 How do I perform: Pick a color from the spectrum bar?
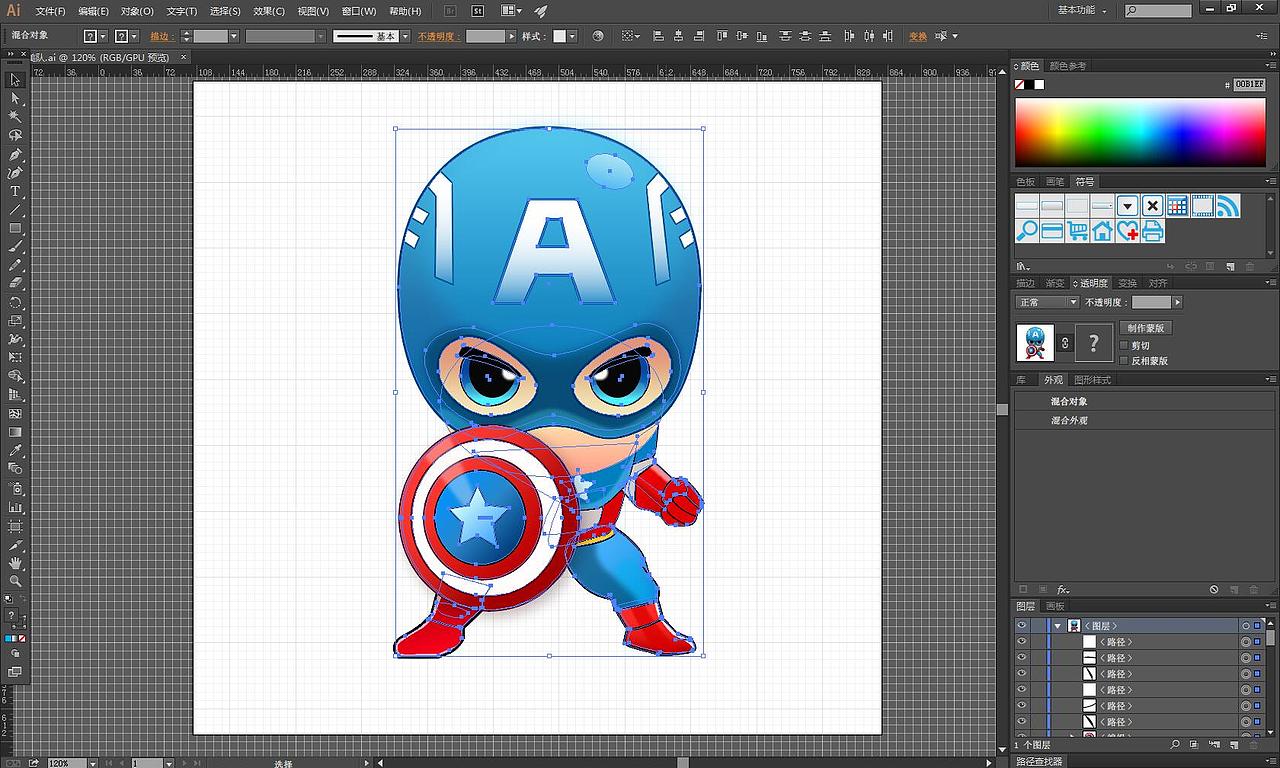1140,132
